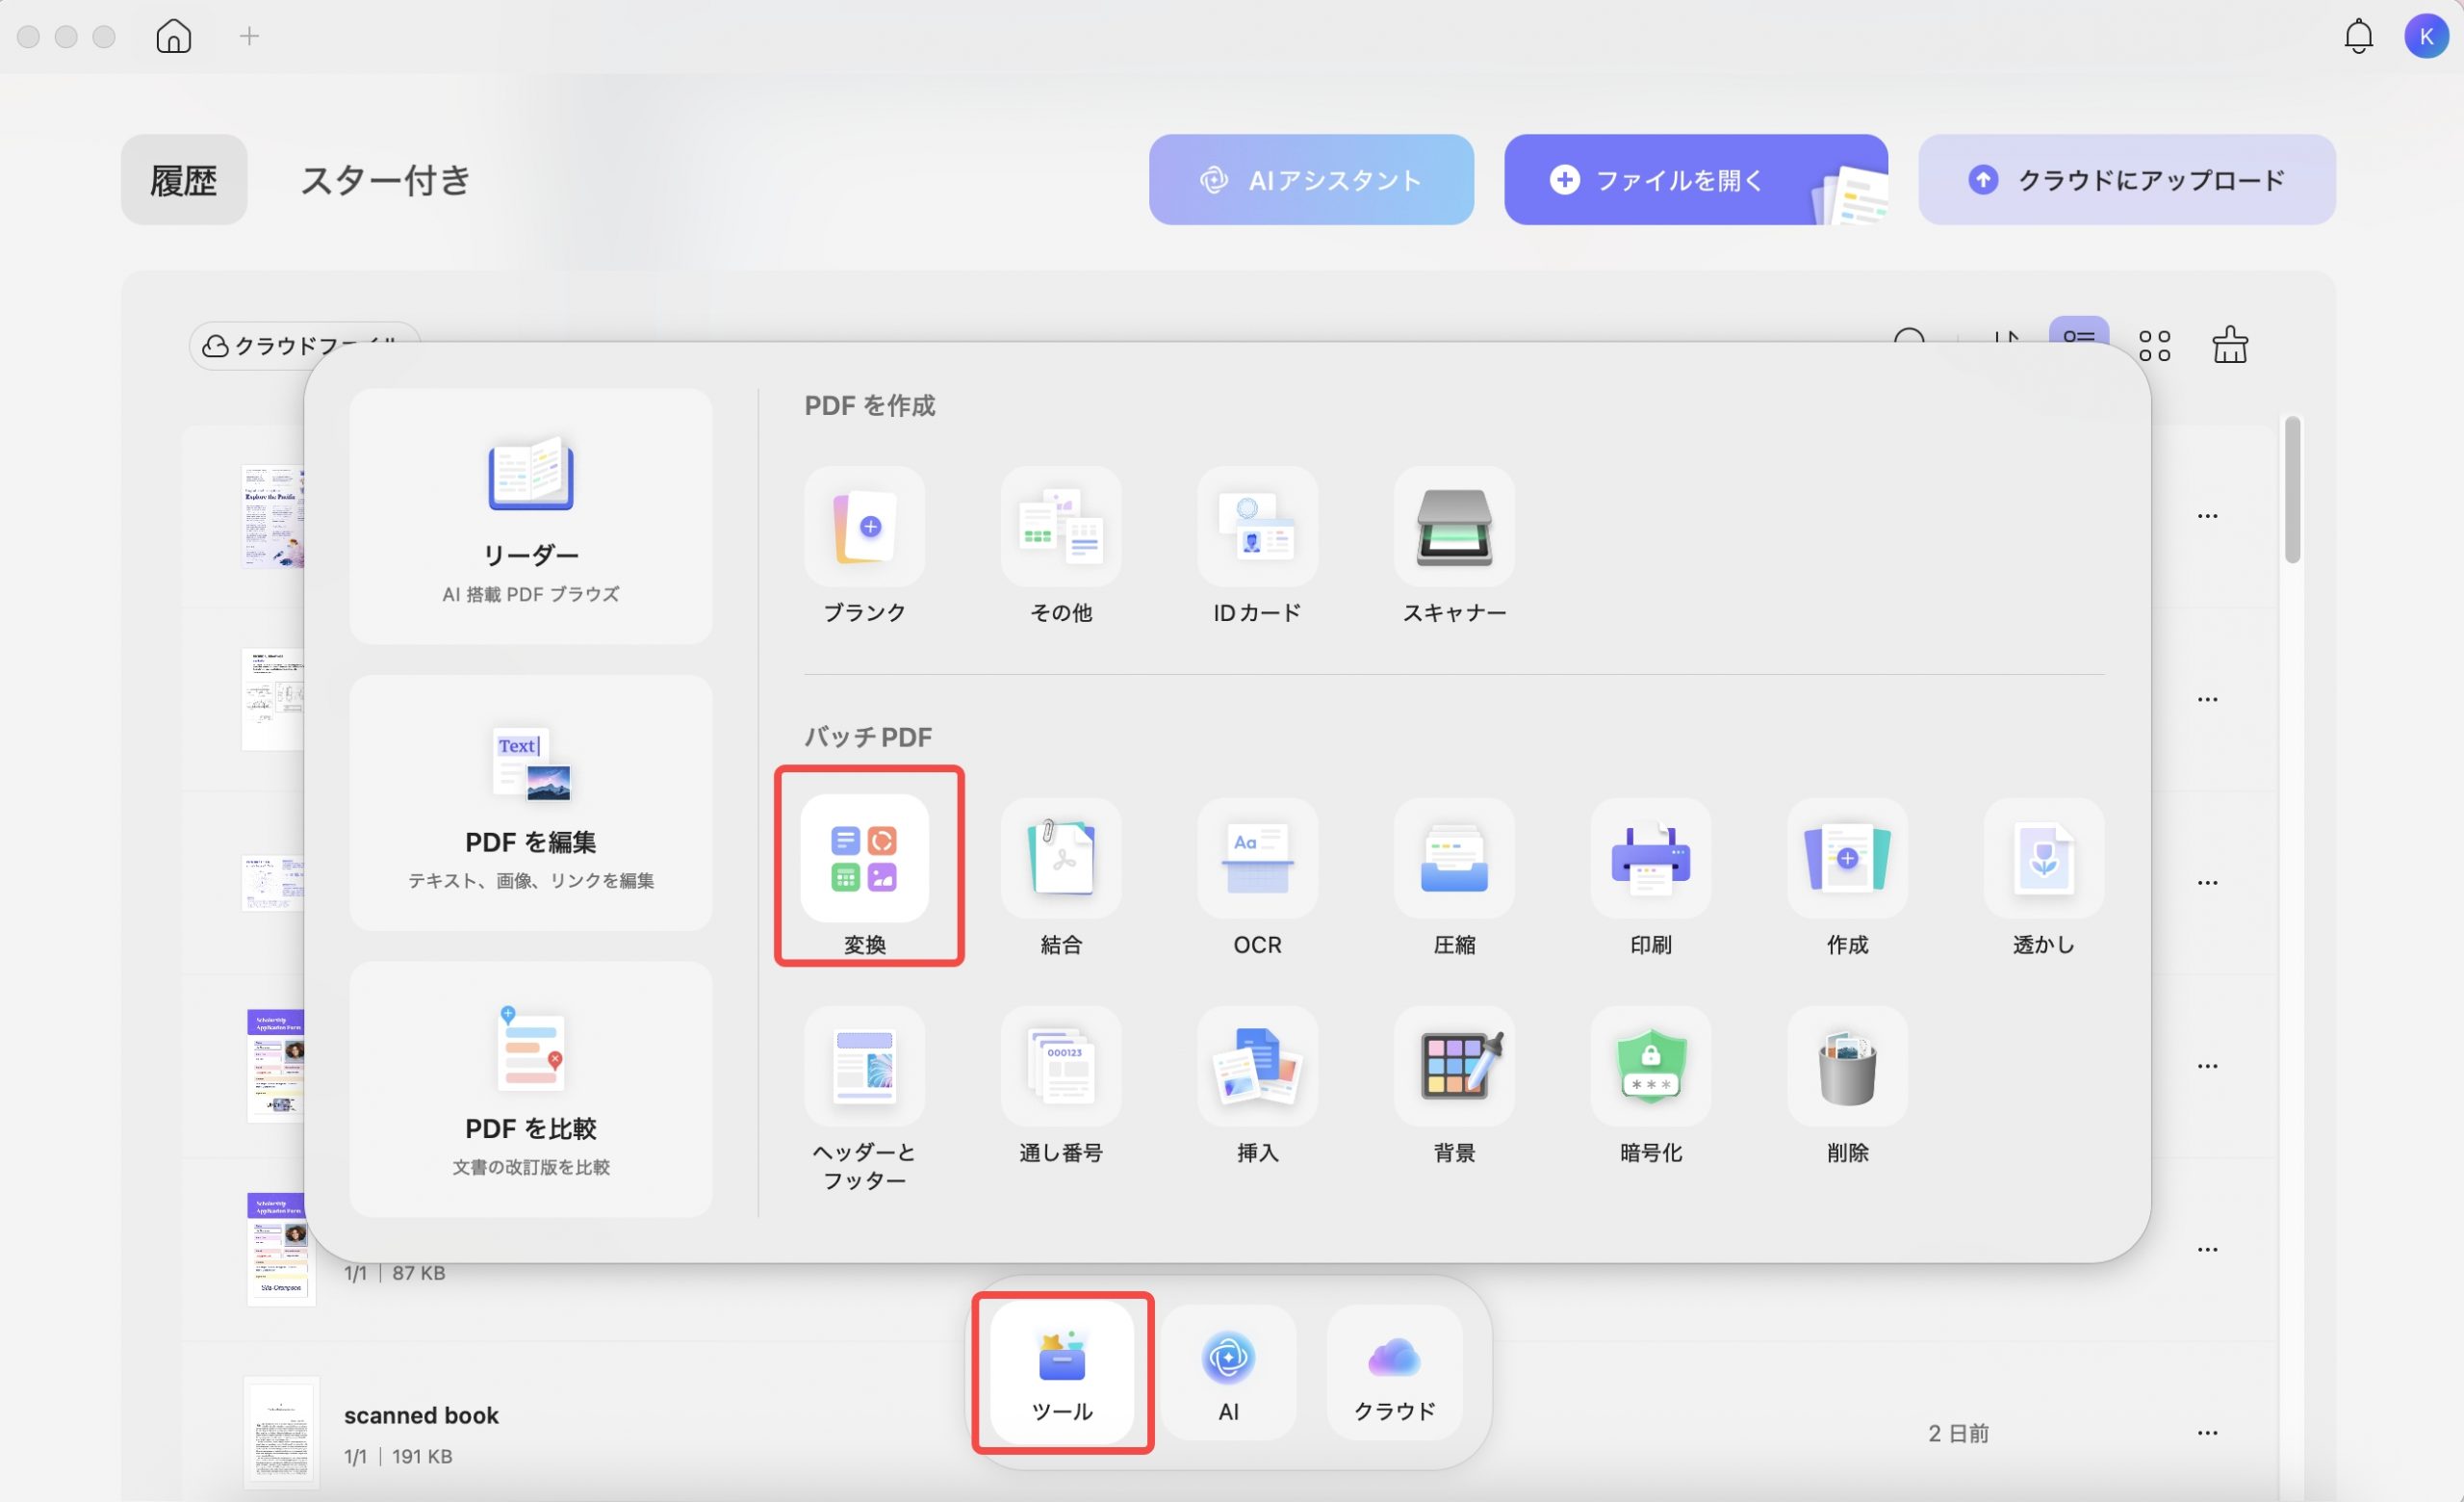Screen dimensions: 2464x1502
Task: Open the ヘッダーとフッター batch tool
Action: 864,1066
